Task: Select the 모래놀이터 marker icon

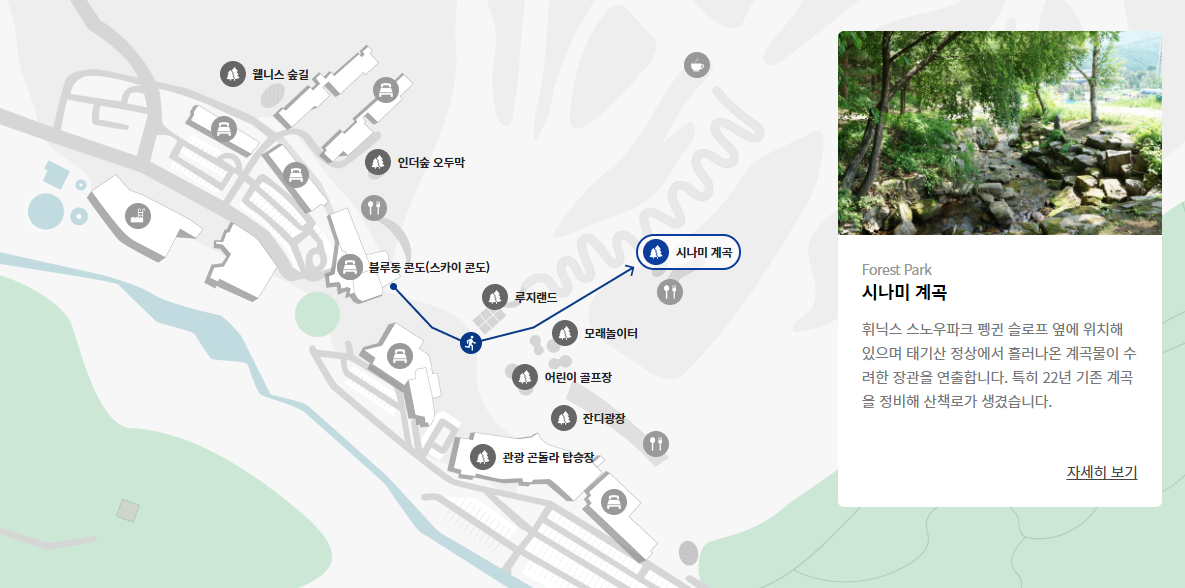Action: pyautogui.click(x=565, y=333)
